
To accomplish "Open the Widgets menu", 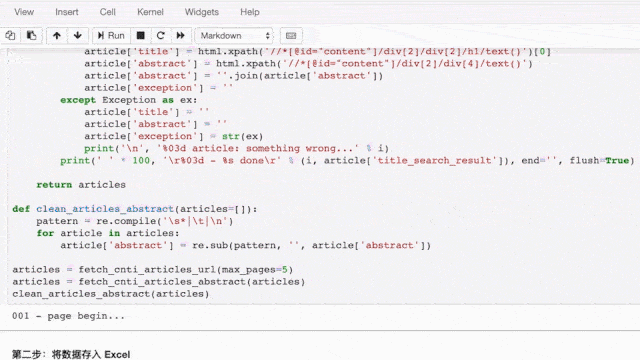I will (202, 12).
